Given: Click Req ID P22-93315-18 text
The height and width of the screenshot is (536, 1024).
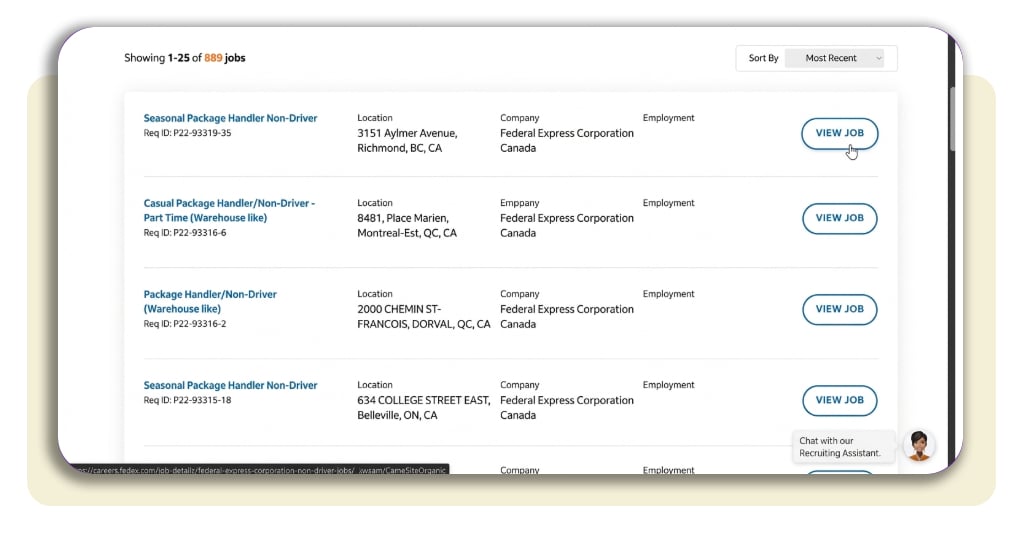Looking at the screenshot, I should 187,400.
